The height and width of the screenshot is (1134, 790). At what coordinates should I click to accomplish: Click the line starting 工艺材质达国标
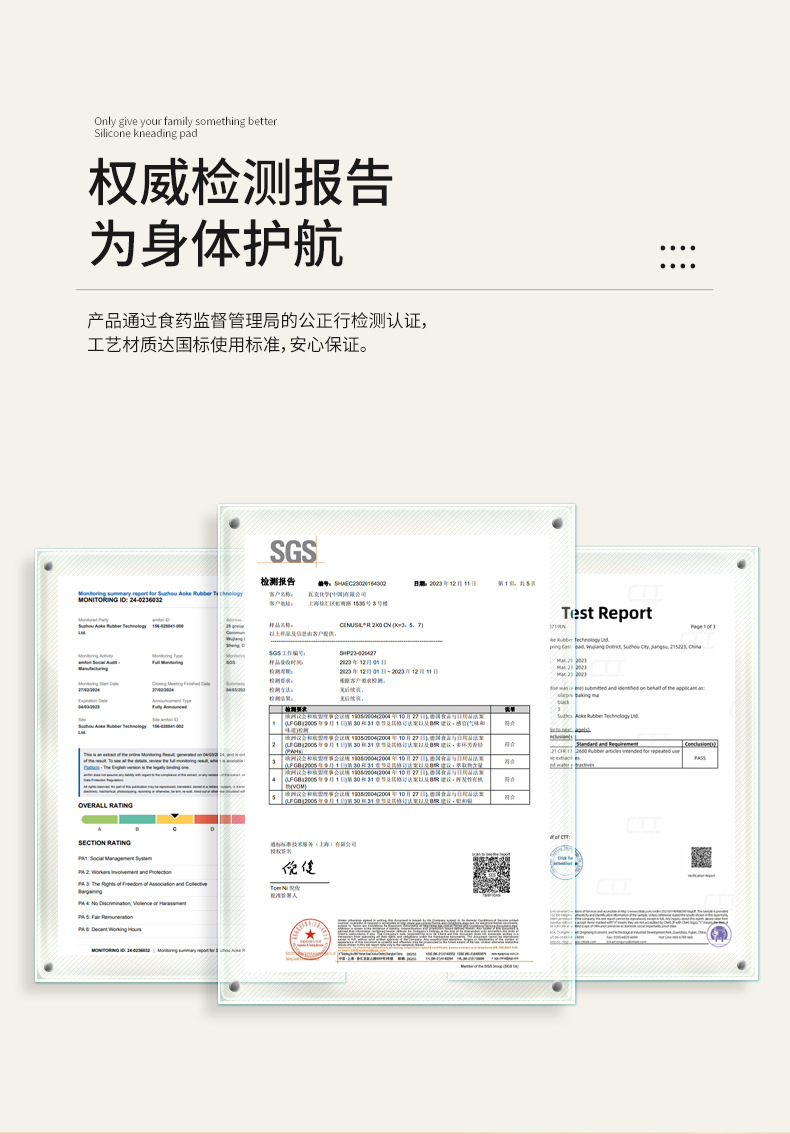pyautogui.click(x=228, y=344)
